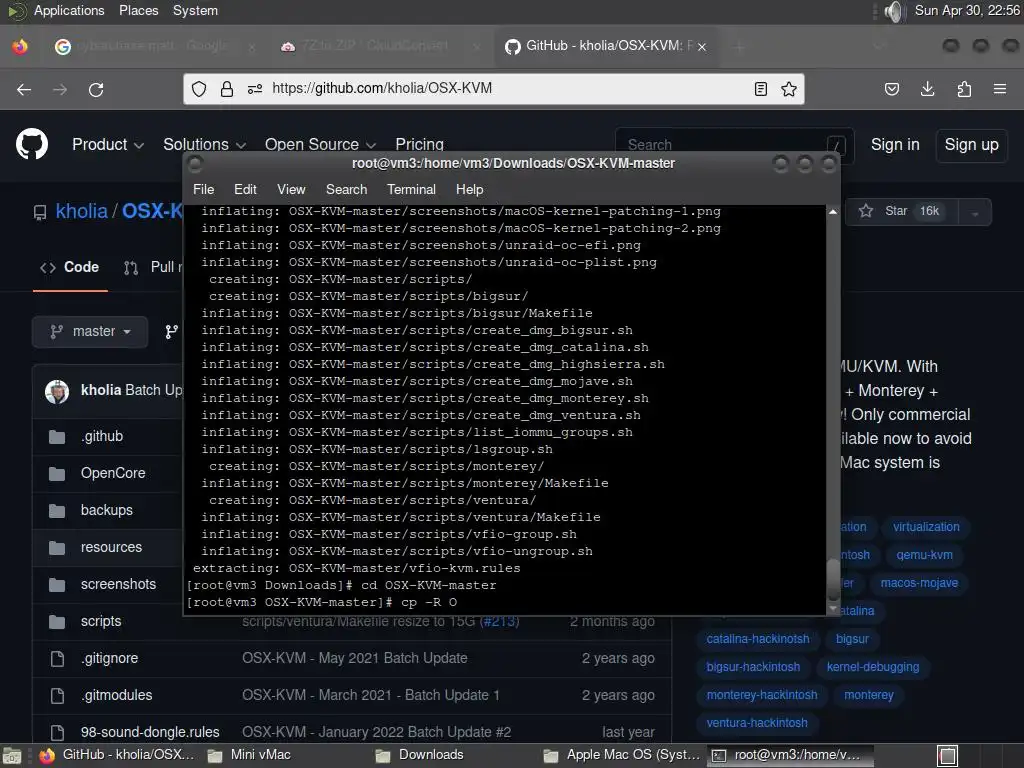Viewport: 1024px width, 768px height.
Task: Click the browser forward arrow
Action: coord(60,89)
